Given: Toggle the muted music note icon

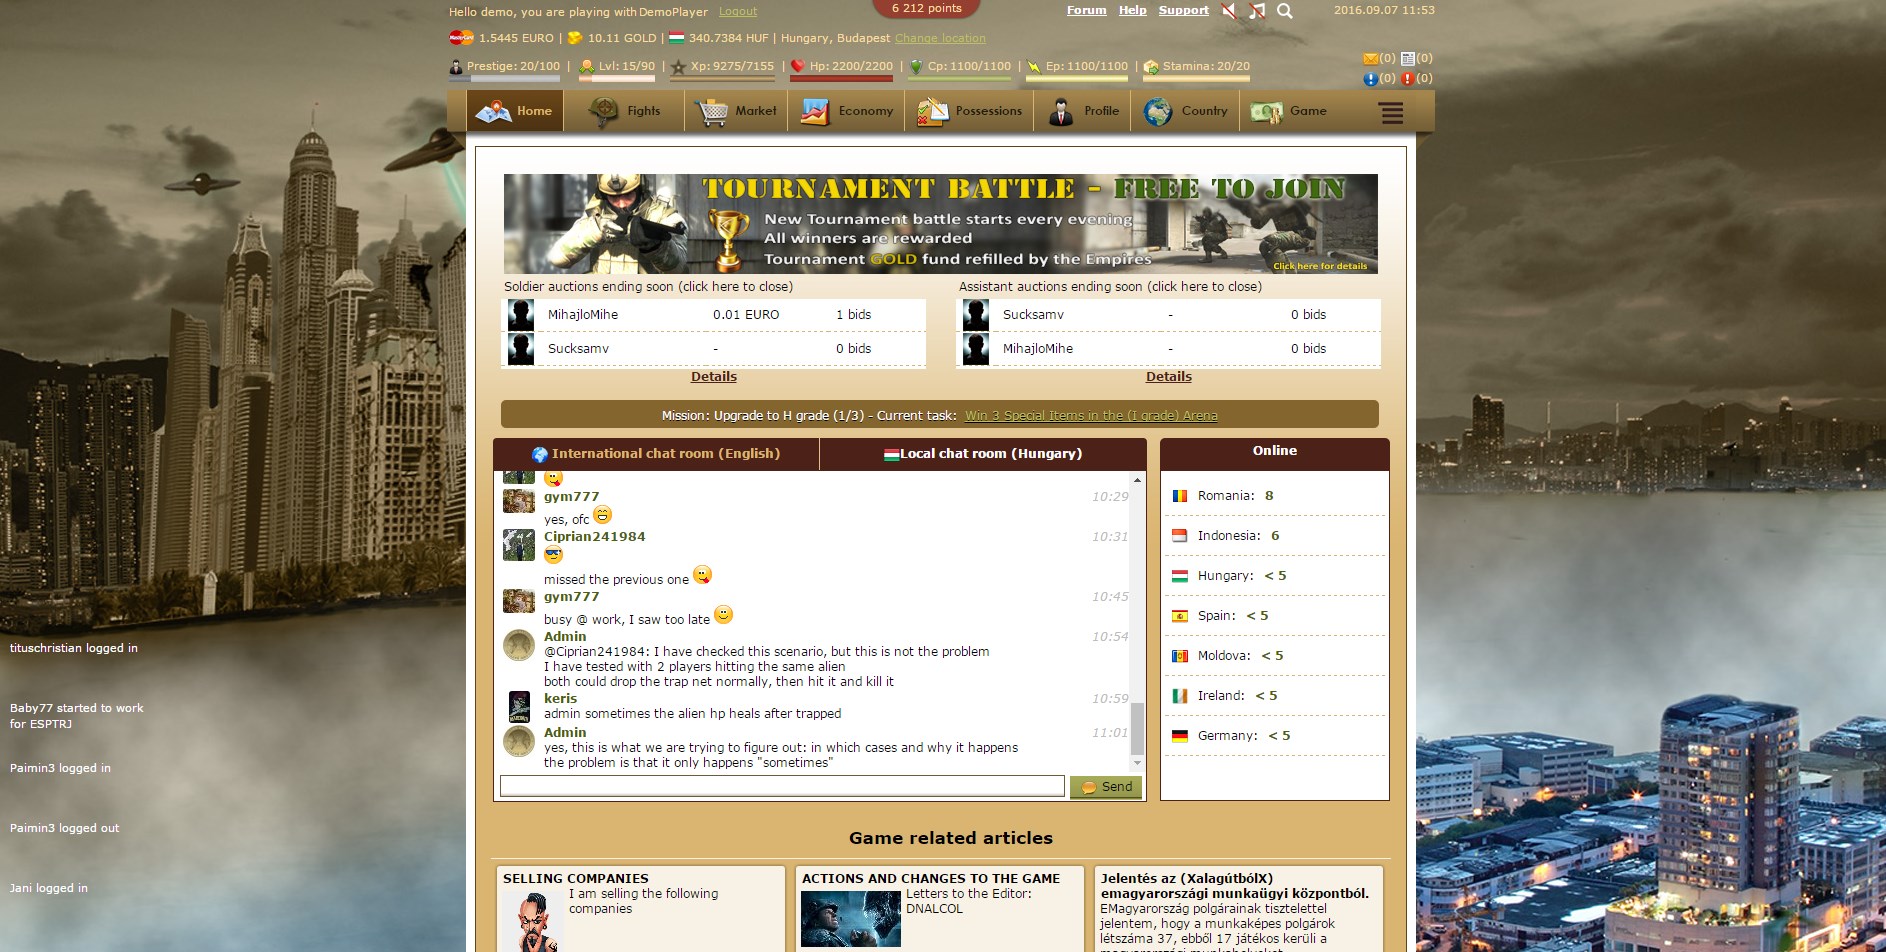Looking at the screenshot, I should point(1257,11).
